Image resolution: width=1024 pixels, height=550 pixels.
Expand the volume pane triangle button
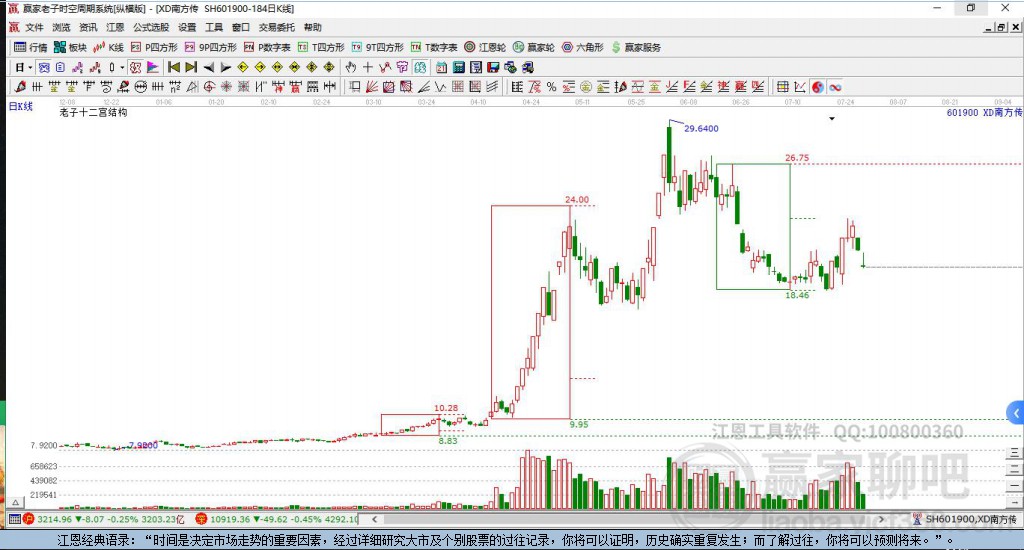pos(16,502)
